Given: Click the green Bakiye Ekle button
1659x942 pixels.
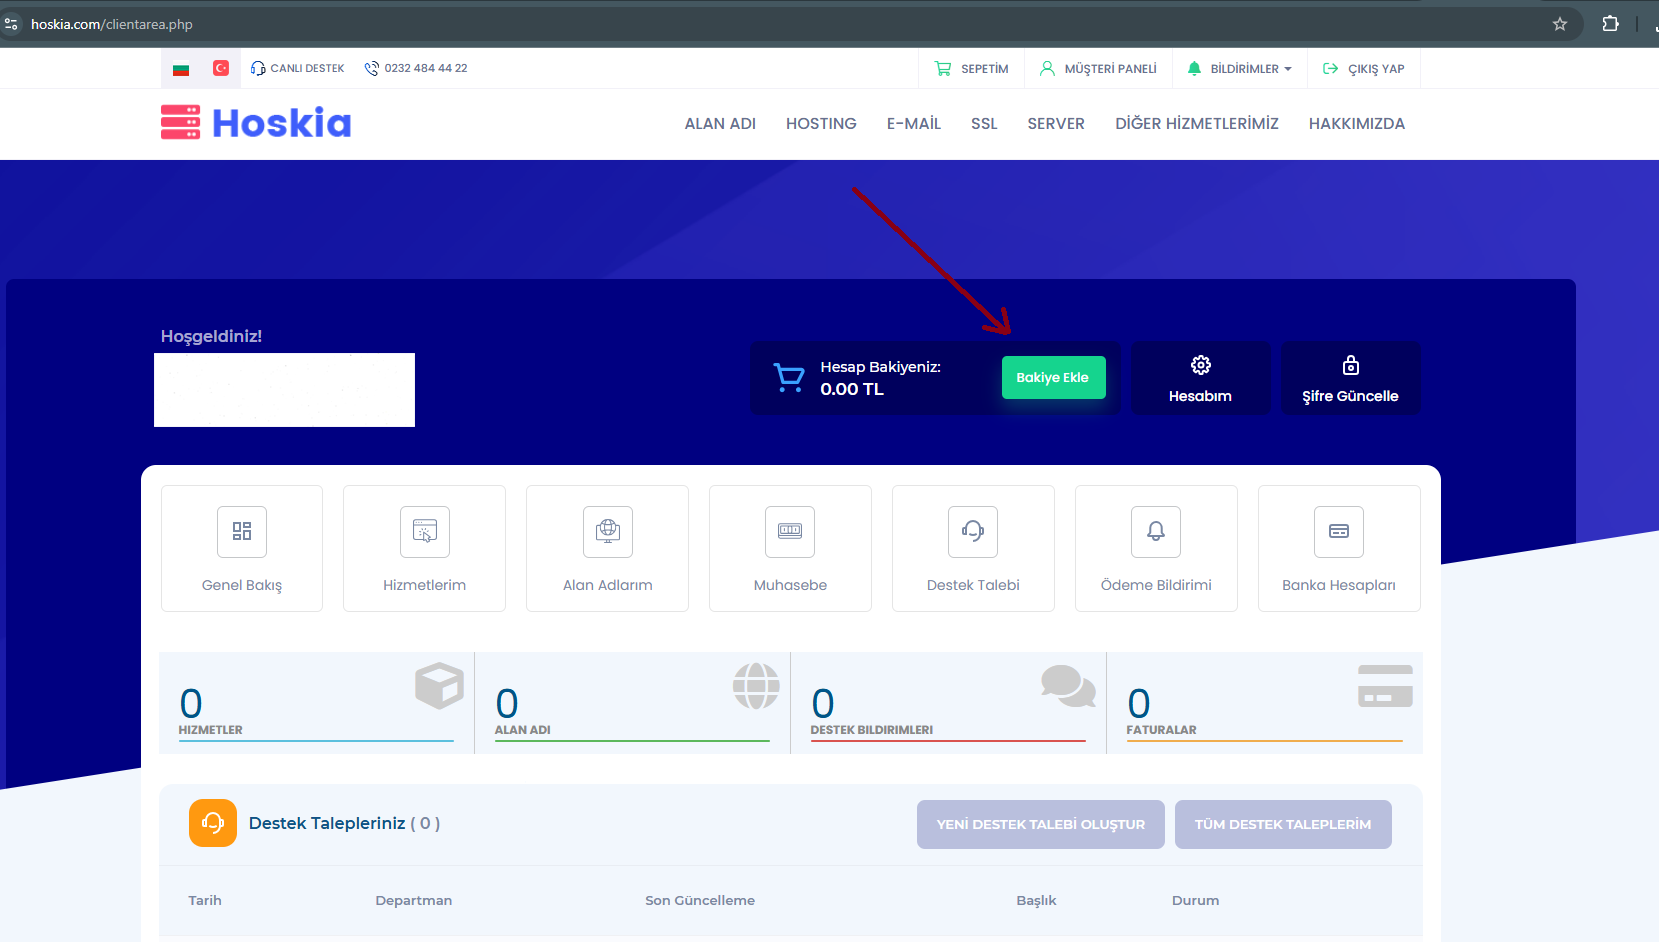Looking at the screenshot, I should point(1053,378).
